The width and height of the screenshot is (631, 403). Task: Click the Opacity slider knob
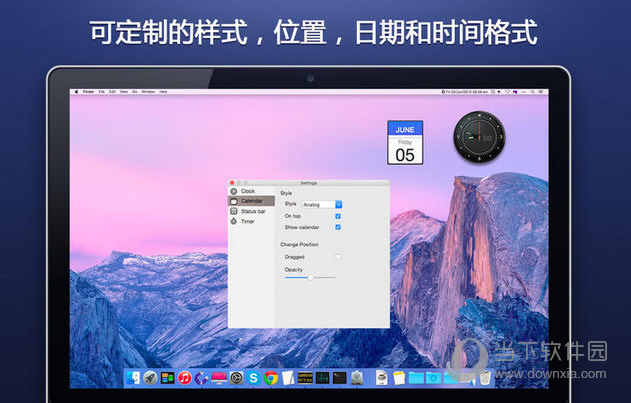point(310,277)
